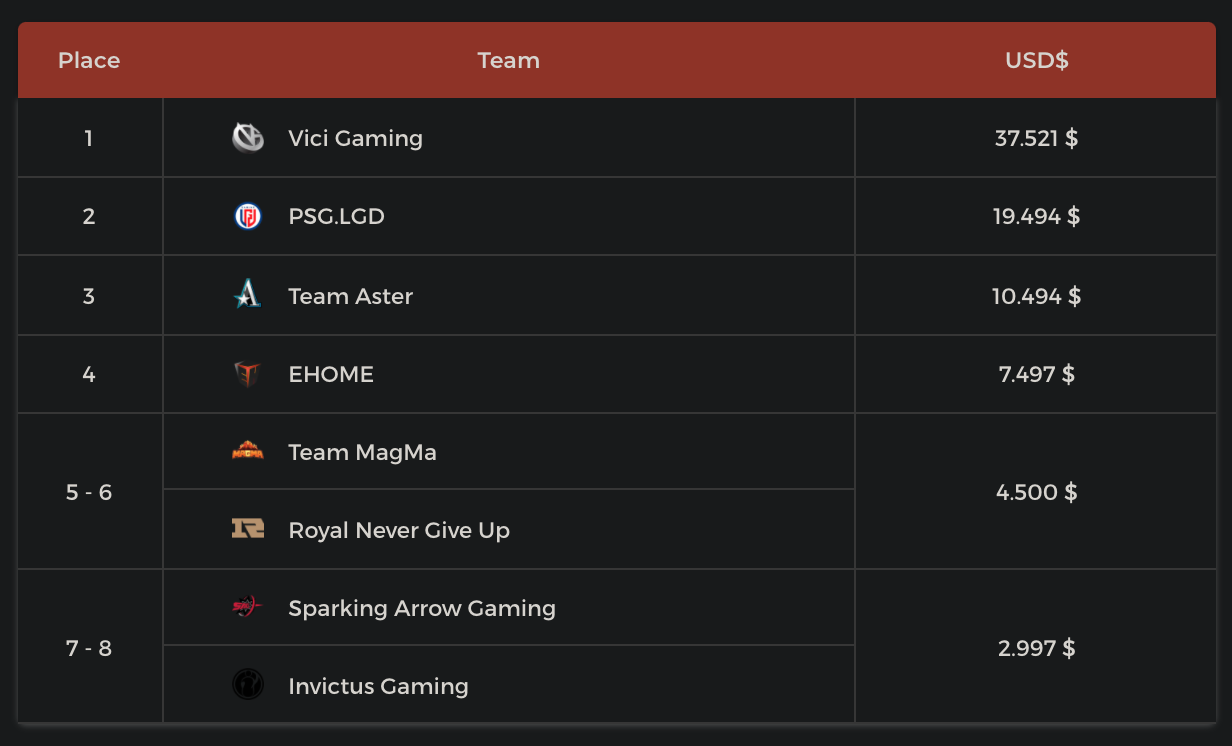Open the PSG.LGD team name
Viewport: 1232px width, 746px height.
click(x=336, y=216)
